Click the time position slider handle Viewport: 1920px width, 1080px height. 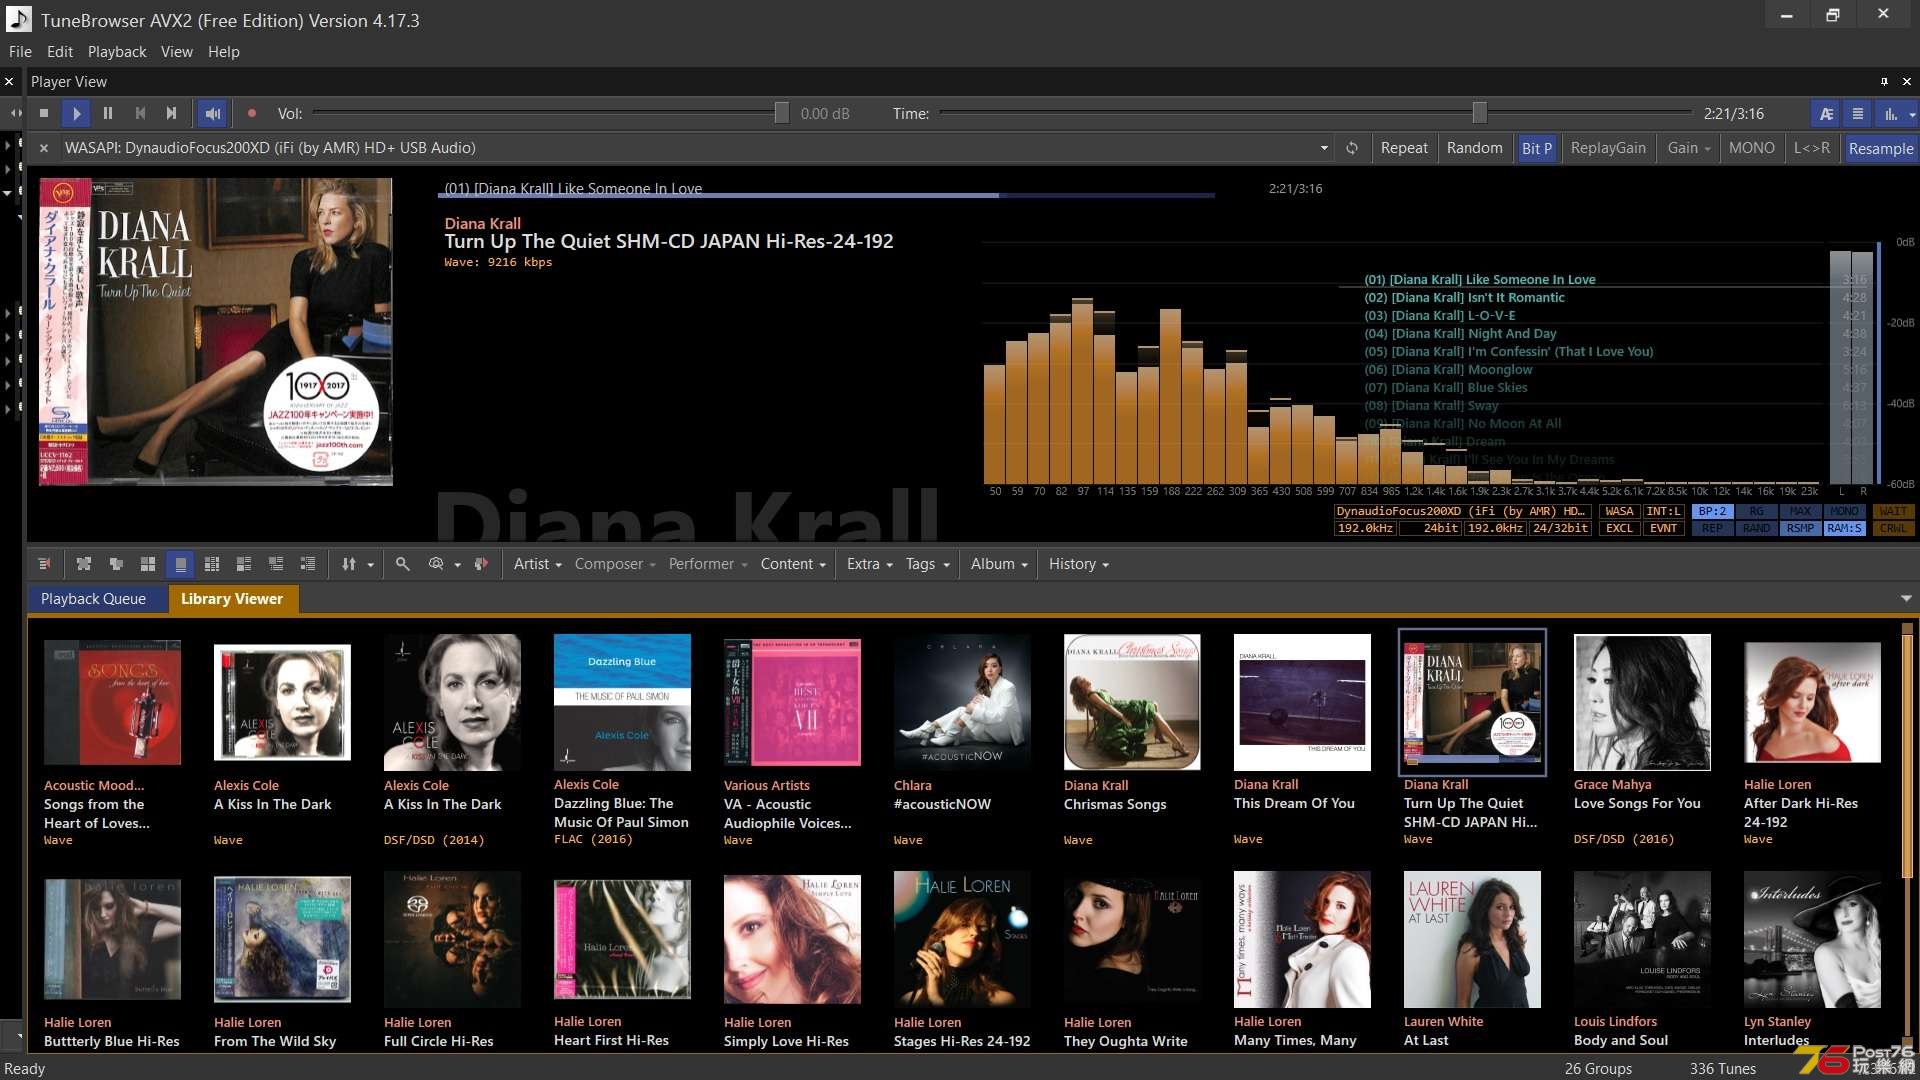tap(1479, 114)
